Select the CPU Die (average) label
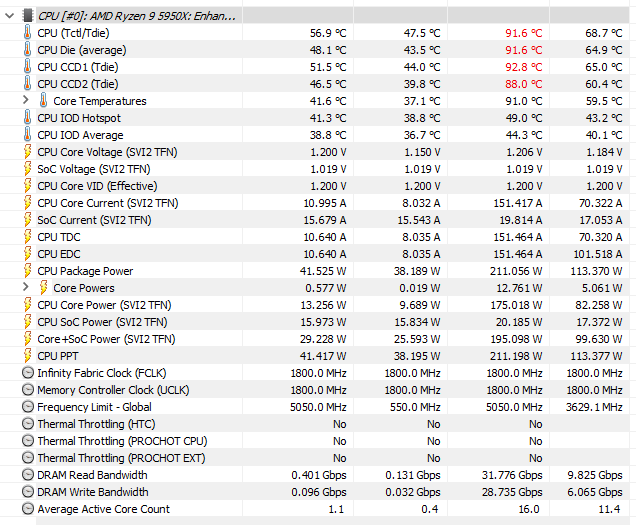 tap(82, 50)
